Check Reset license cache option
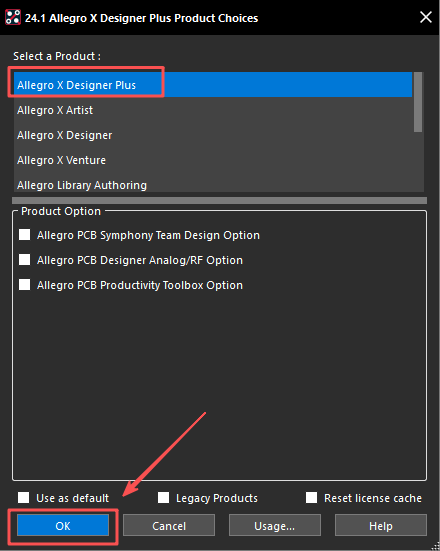The height and width of the screenshot is (551, 440). coord(311,498)
